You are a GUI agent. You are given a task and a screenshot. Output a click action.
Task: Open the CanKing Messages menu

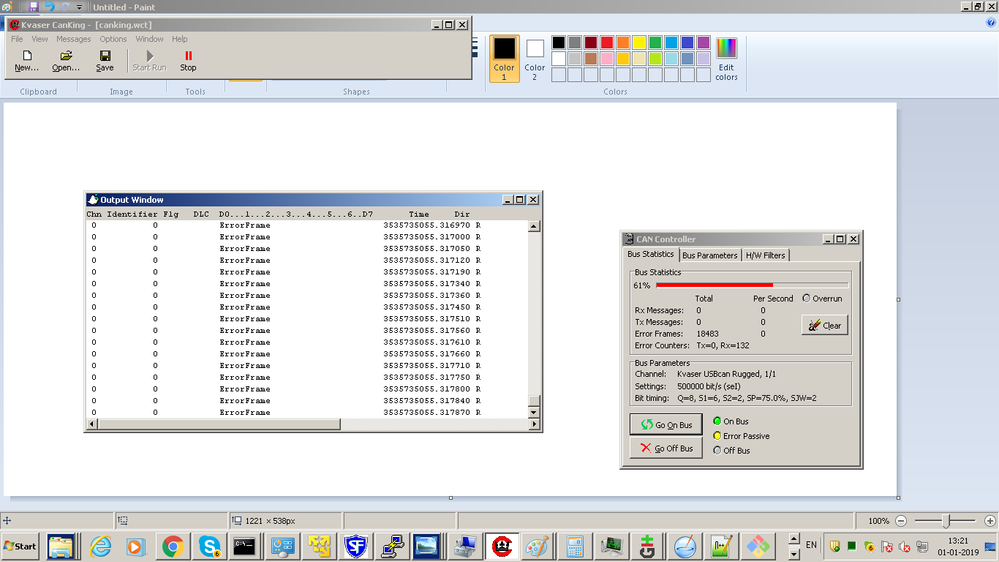coord(73,39)
